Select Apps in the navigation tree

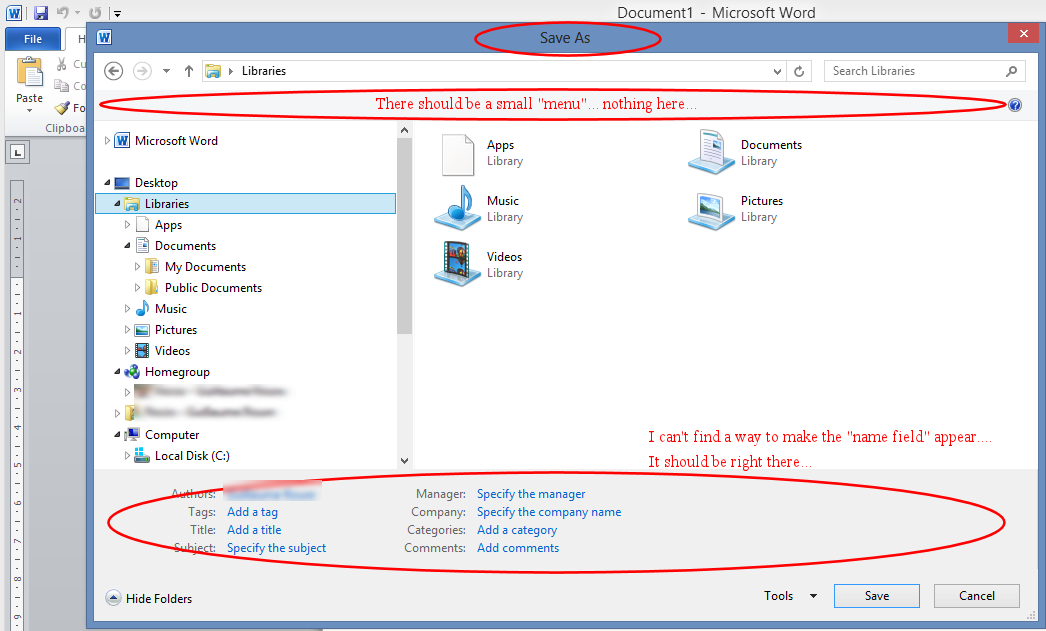point(168,225)
